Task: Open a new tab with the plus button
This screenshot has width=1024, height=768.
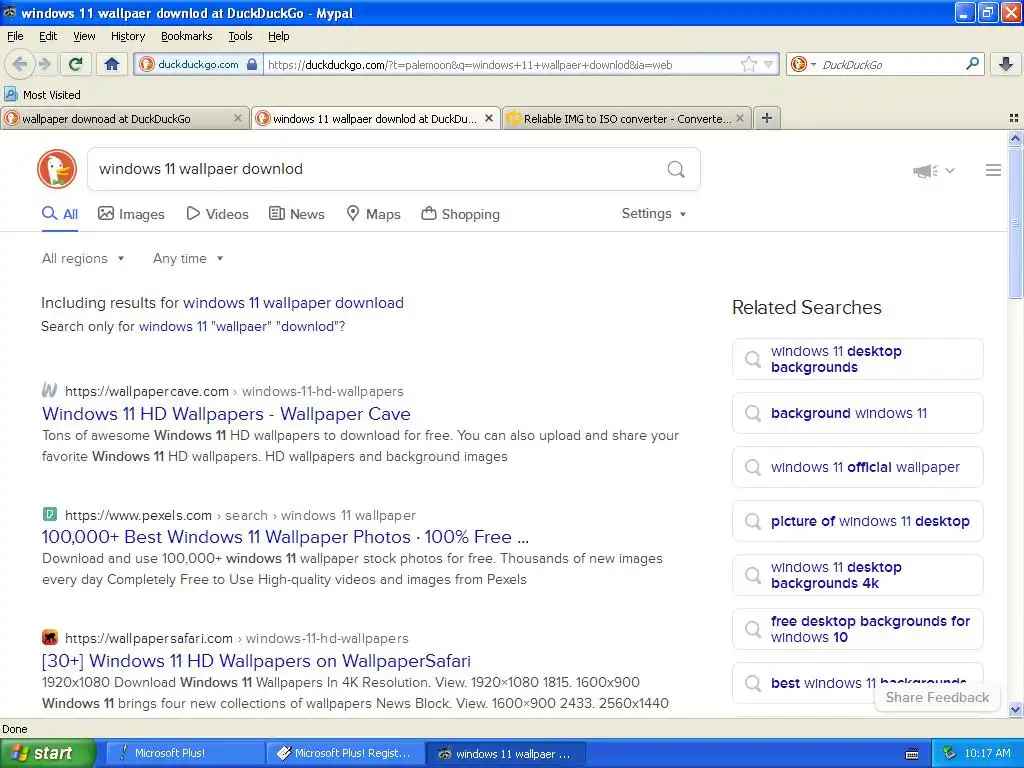Action: (x=767, y=118)
